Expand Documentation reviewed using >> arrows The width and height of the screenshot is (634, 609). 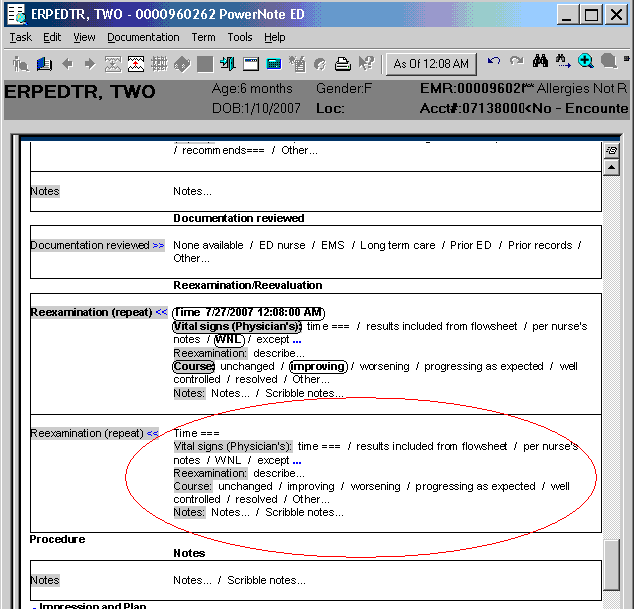coord(158,246)
